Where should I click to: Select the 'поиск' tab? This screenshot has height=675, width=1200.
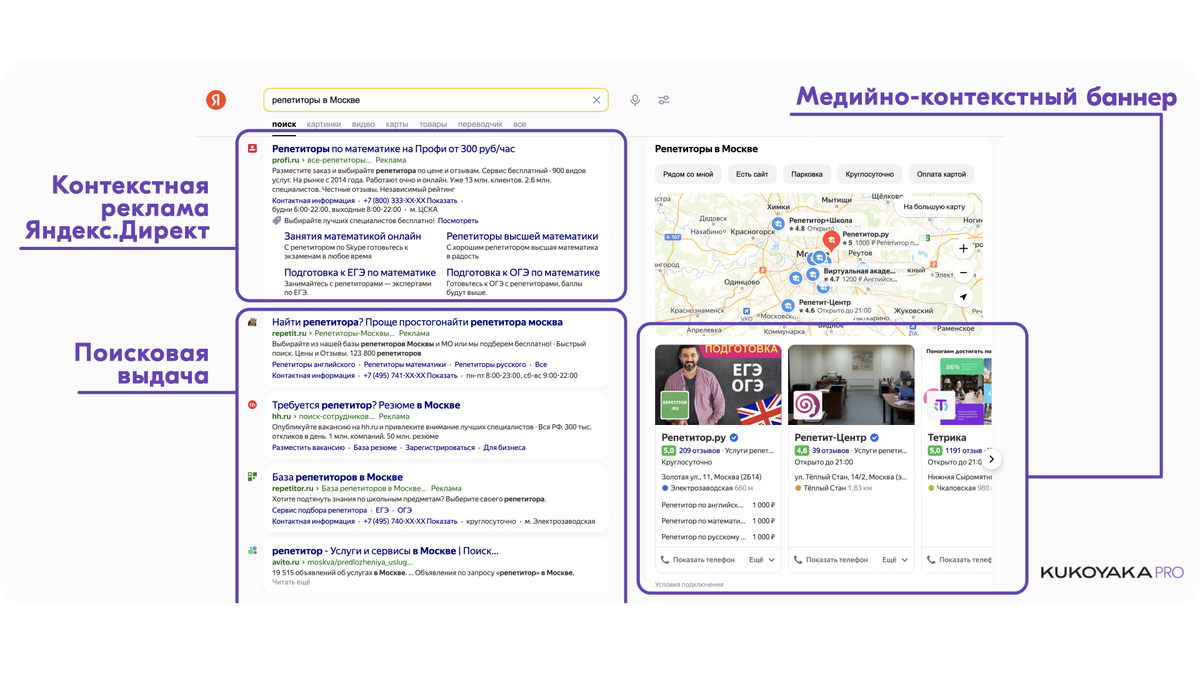coord(284,125)
